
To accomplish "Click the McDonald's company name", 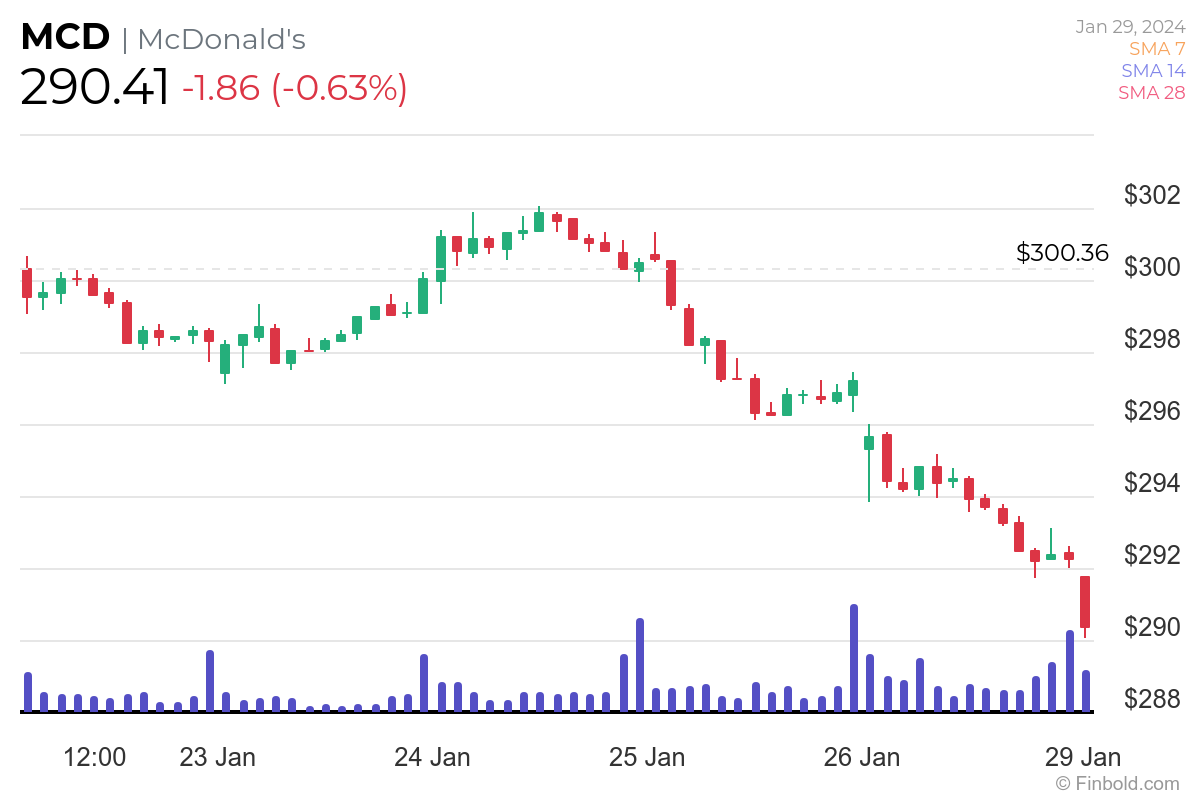I will [220, 40].
